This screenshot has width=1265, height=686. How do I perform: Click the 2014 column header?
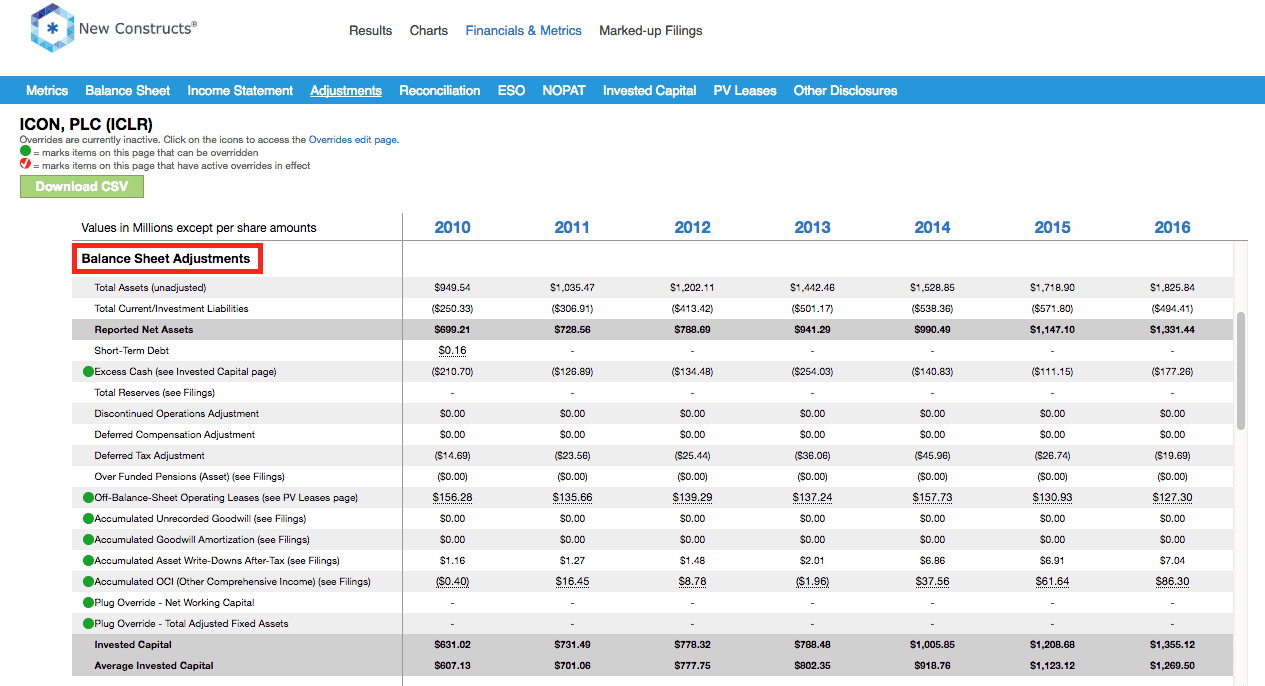[932, 227]
